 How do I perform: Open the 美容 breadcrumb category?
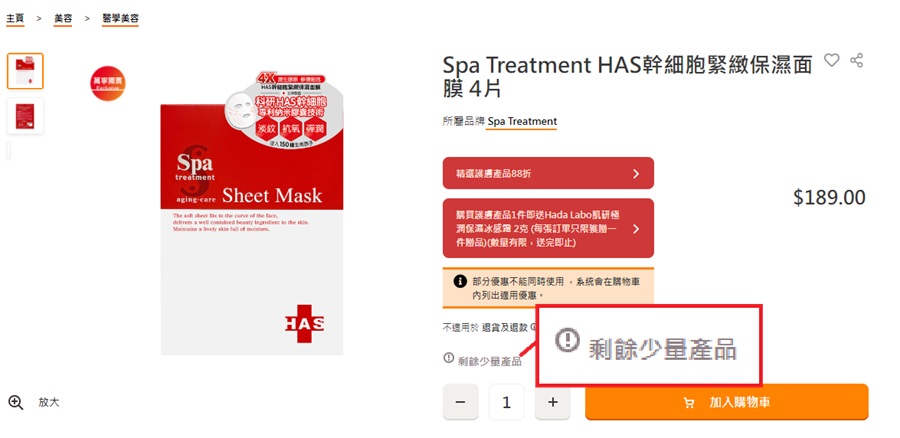[x=63, y=18]
